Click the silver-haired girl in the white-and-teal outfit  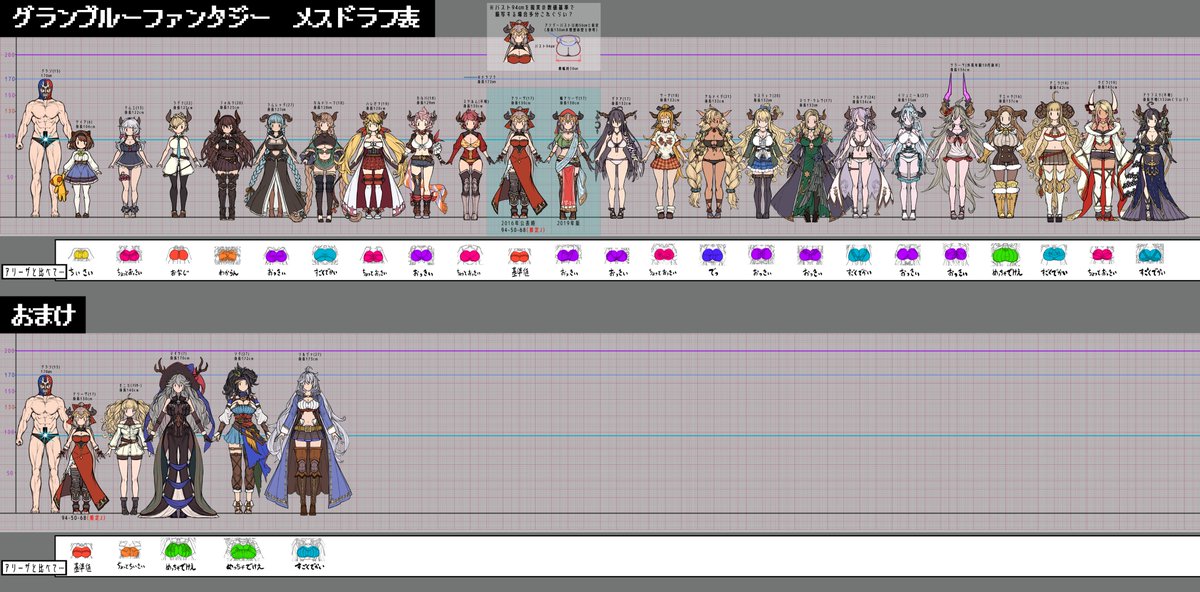pyautogui.click(x=909, y=163)
